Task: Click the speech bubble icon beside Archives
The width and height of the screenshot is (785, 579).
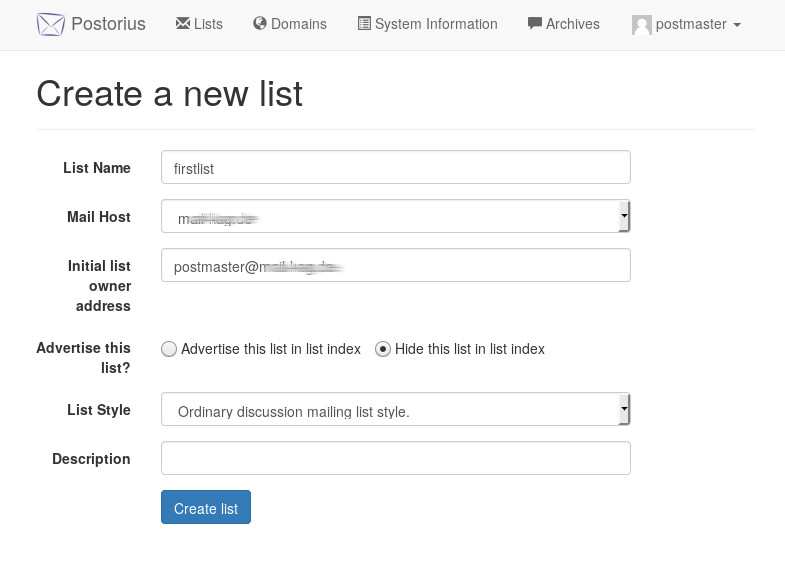Action: coord(534,24)
